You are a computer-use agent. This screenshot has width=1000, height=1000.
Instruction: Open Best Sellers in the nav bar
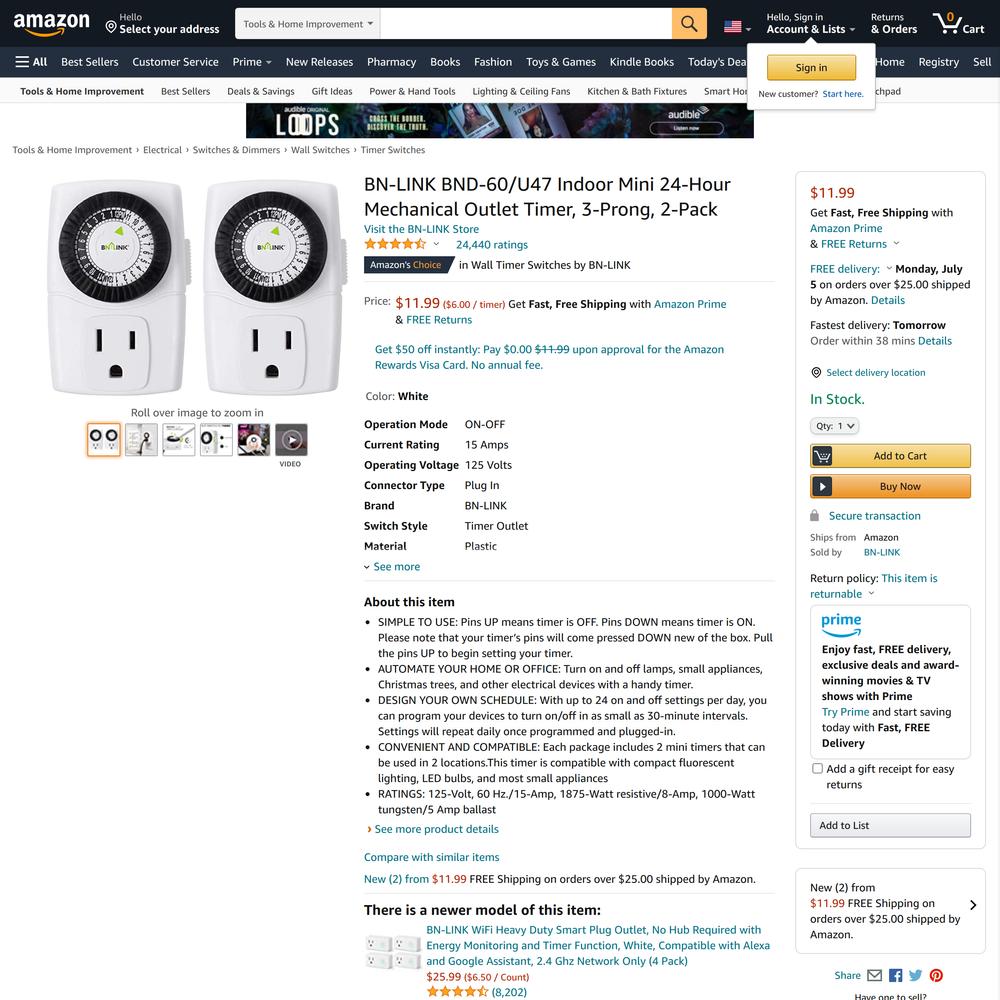click(90, 62)
